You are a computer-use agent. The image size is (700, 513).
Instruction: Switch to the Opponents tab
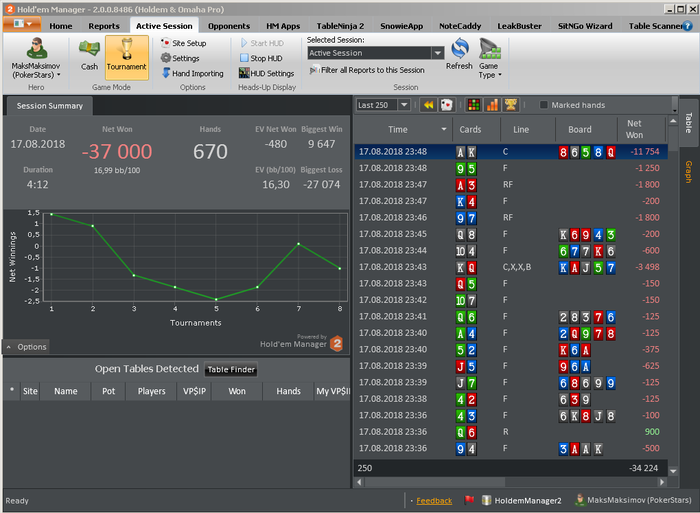tap(229, 26)
